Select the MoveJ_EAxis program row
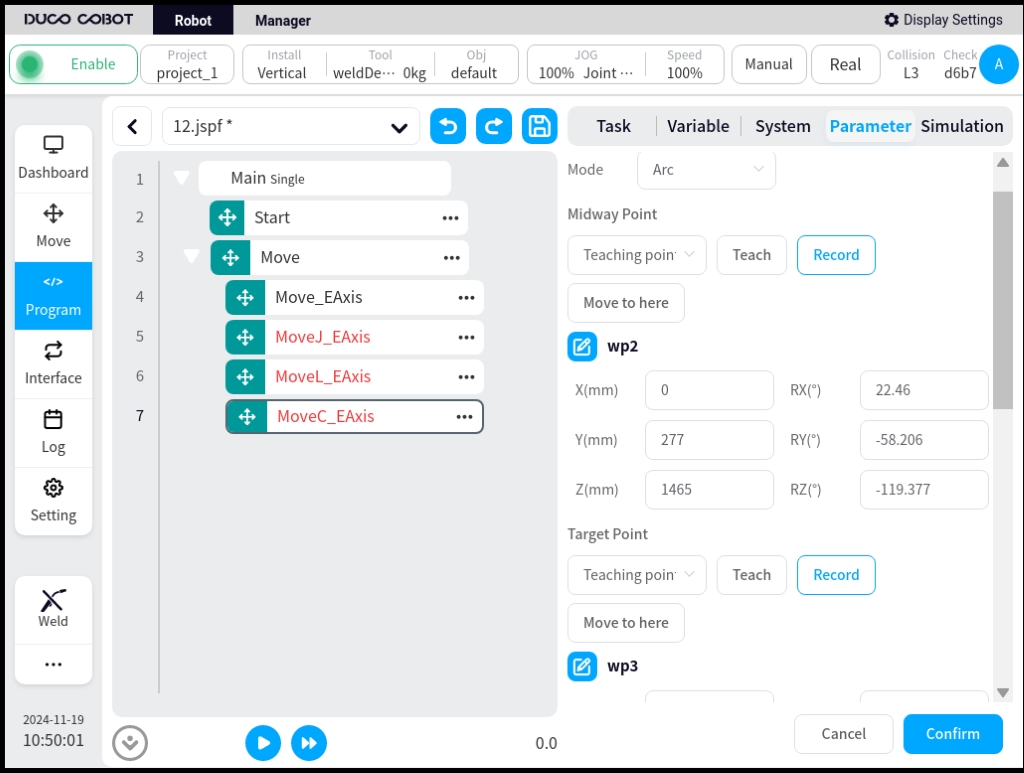The image size is (1024, 773). click(x=355, y=338)
